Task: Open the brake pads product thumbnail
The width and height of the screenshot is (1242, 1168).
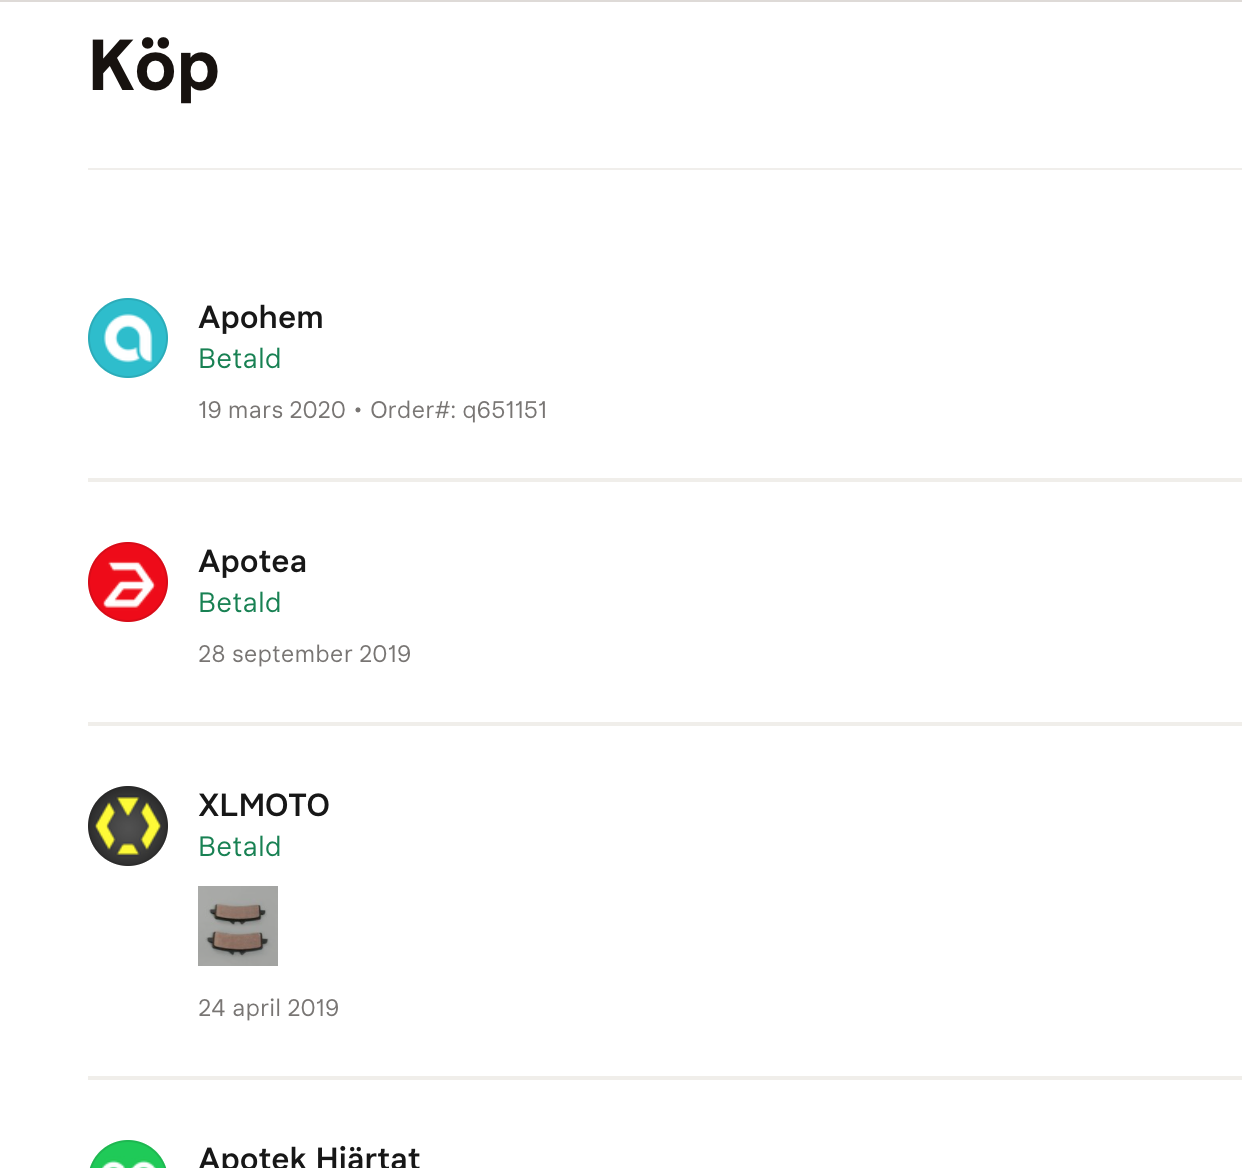Action: pyautogui.click(x=238, y=926)
